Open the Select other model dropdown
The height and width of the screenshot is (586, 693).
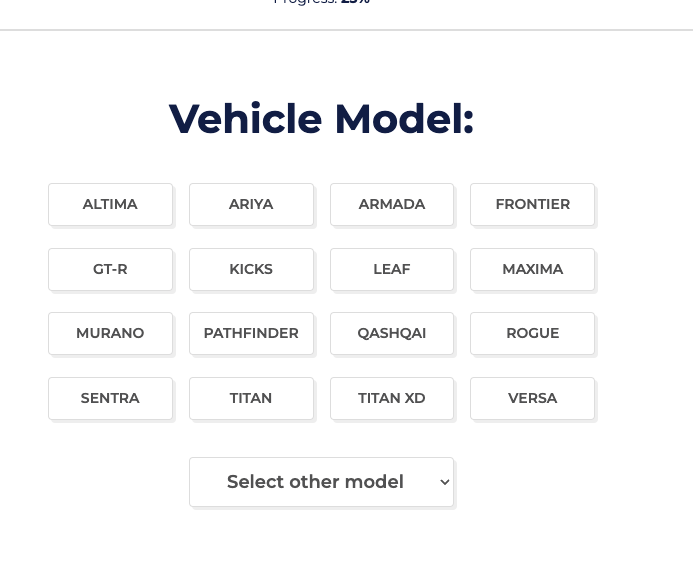point(315,482)
